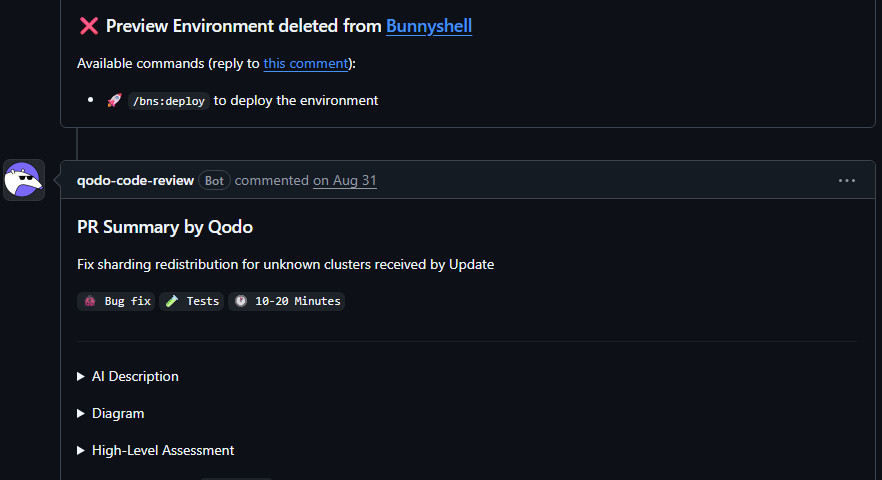Expand the High-Level Assessment section
This screenshot has width=882, height=480.
(156, 451)
